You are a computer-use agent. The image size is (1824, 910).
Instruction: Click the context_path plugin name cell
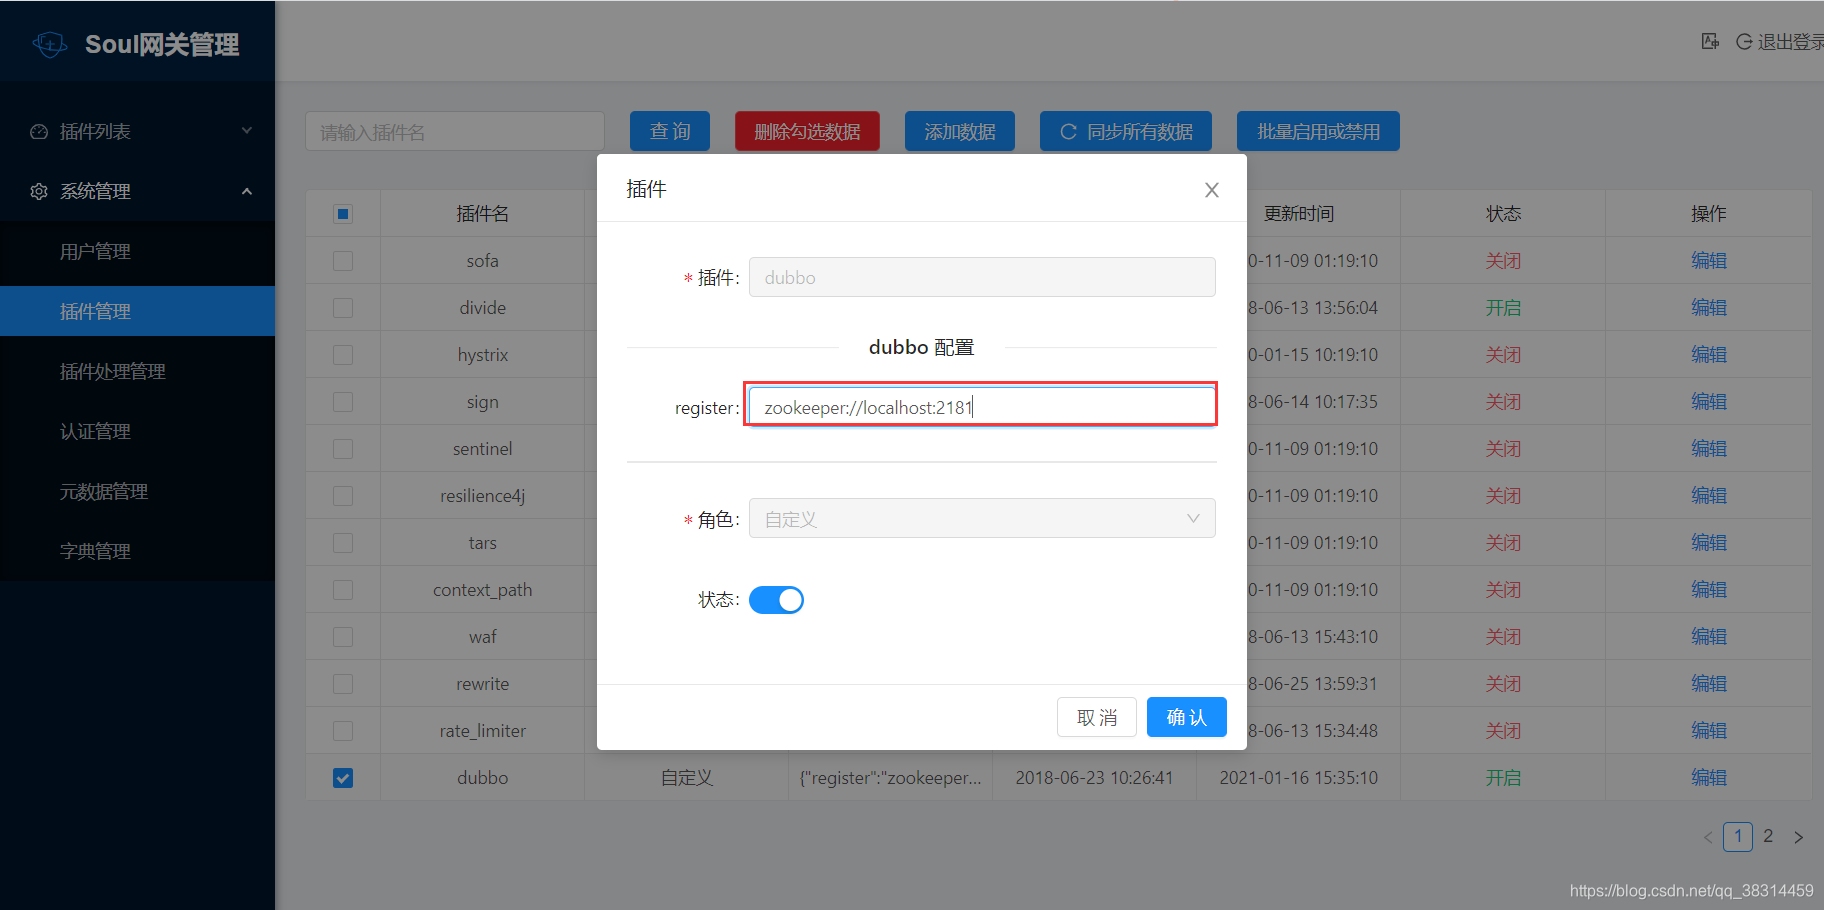tap(483, 590)
